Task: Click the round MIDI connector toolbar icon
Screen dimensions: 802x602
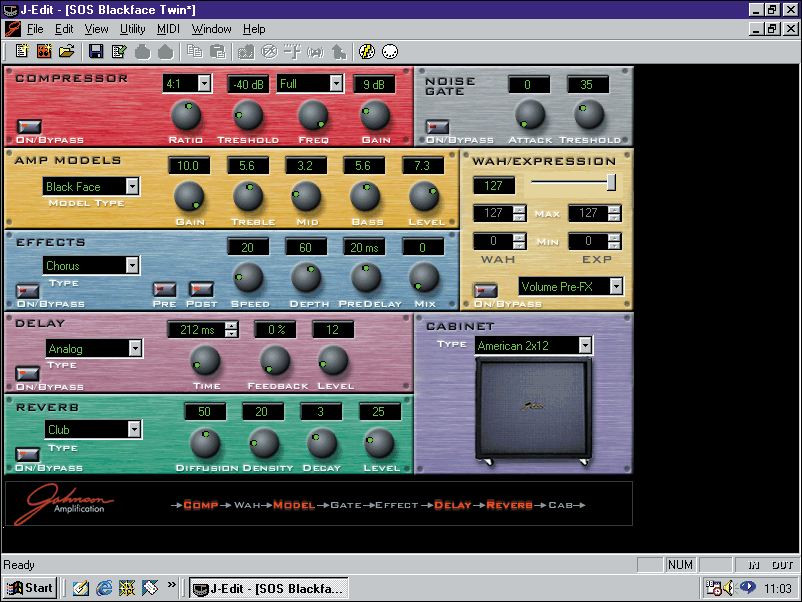Action: click(390, 52)
